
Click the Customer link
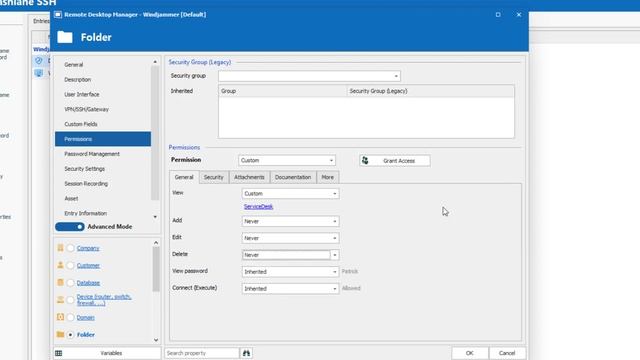88,265
